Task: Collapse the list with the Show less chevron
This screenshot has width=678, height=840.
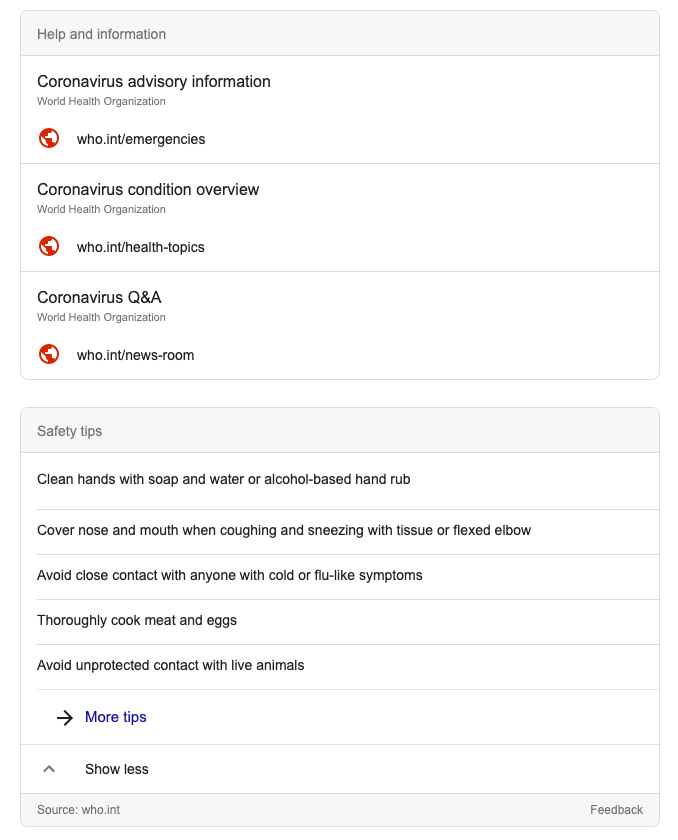Action: [x=49, y=769]
